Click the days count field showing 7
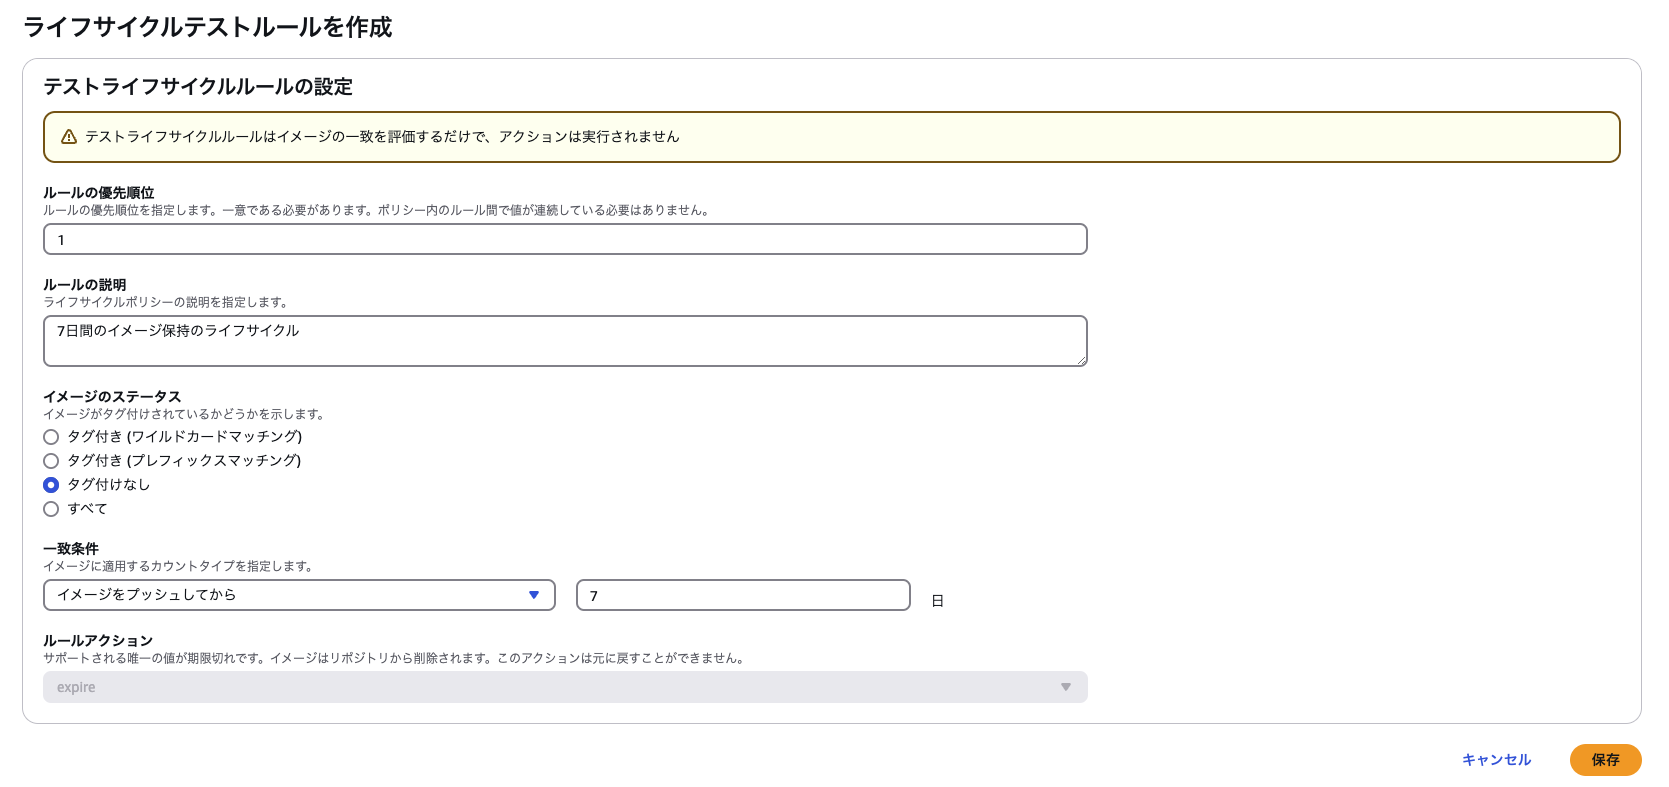 coord(742,595)
